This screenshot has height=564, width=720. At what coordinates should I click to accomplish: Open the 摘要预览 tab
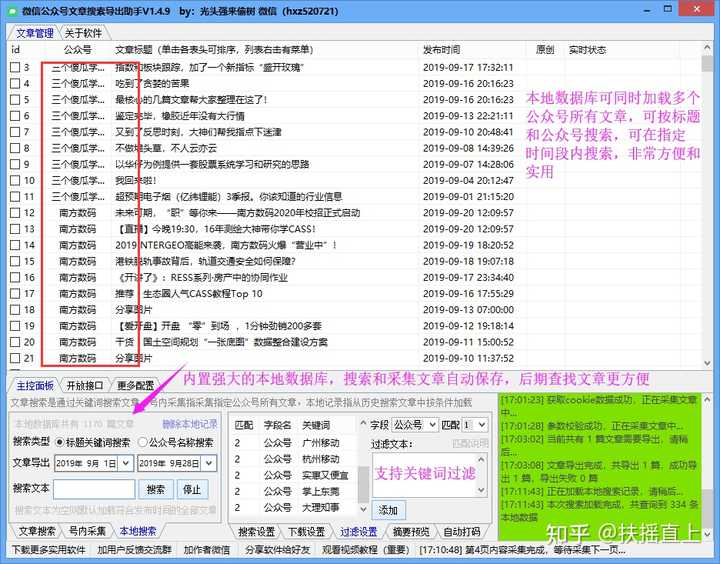click(411, 532)
